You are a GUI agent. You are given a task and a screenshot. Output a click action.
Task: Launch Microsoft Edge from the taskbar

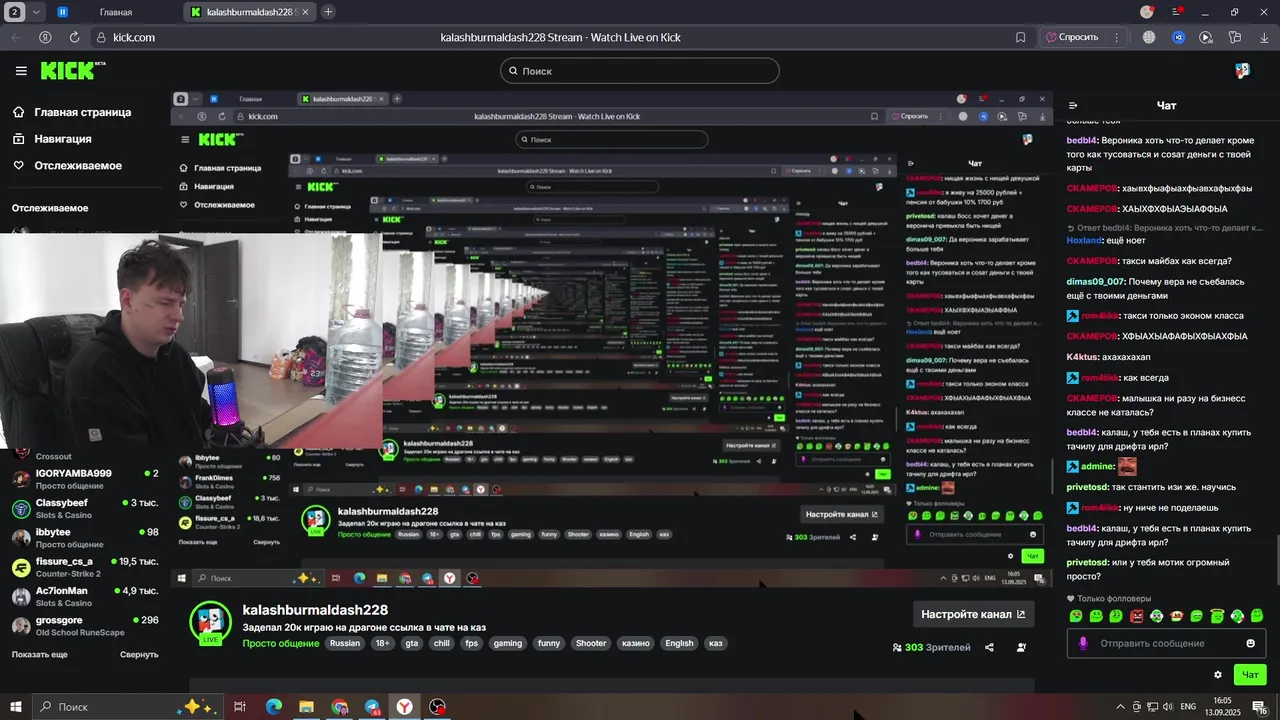(x=273, y=707)
